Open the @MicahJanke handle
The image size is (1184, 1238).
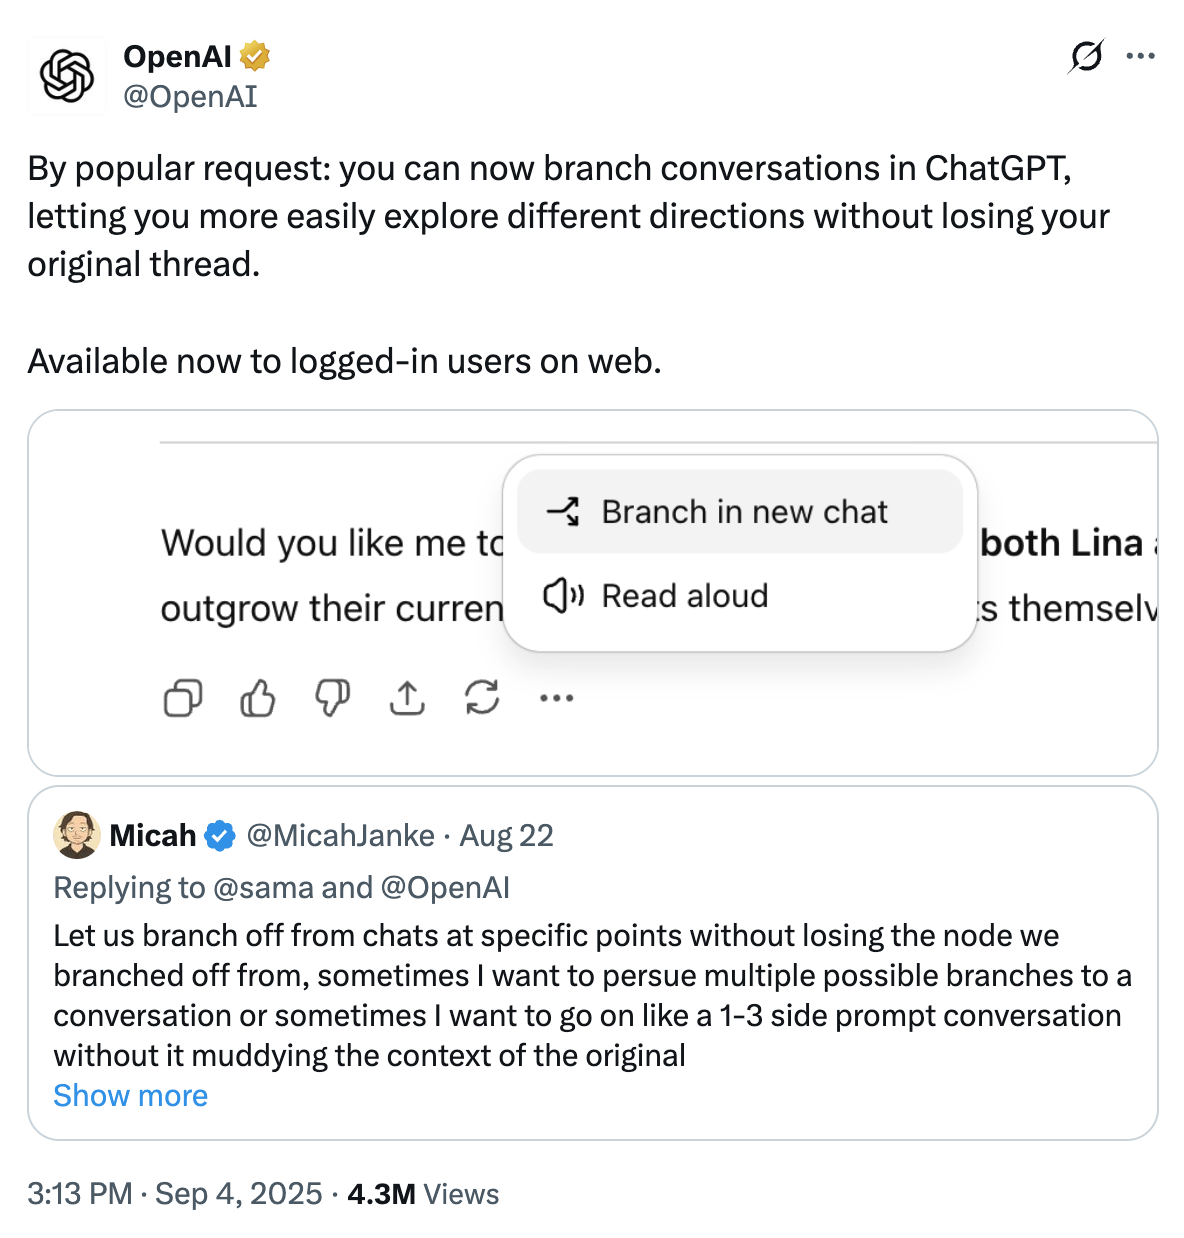click(340, 835)
